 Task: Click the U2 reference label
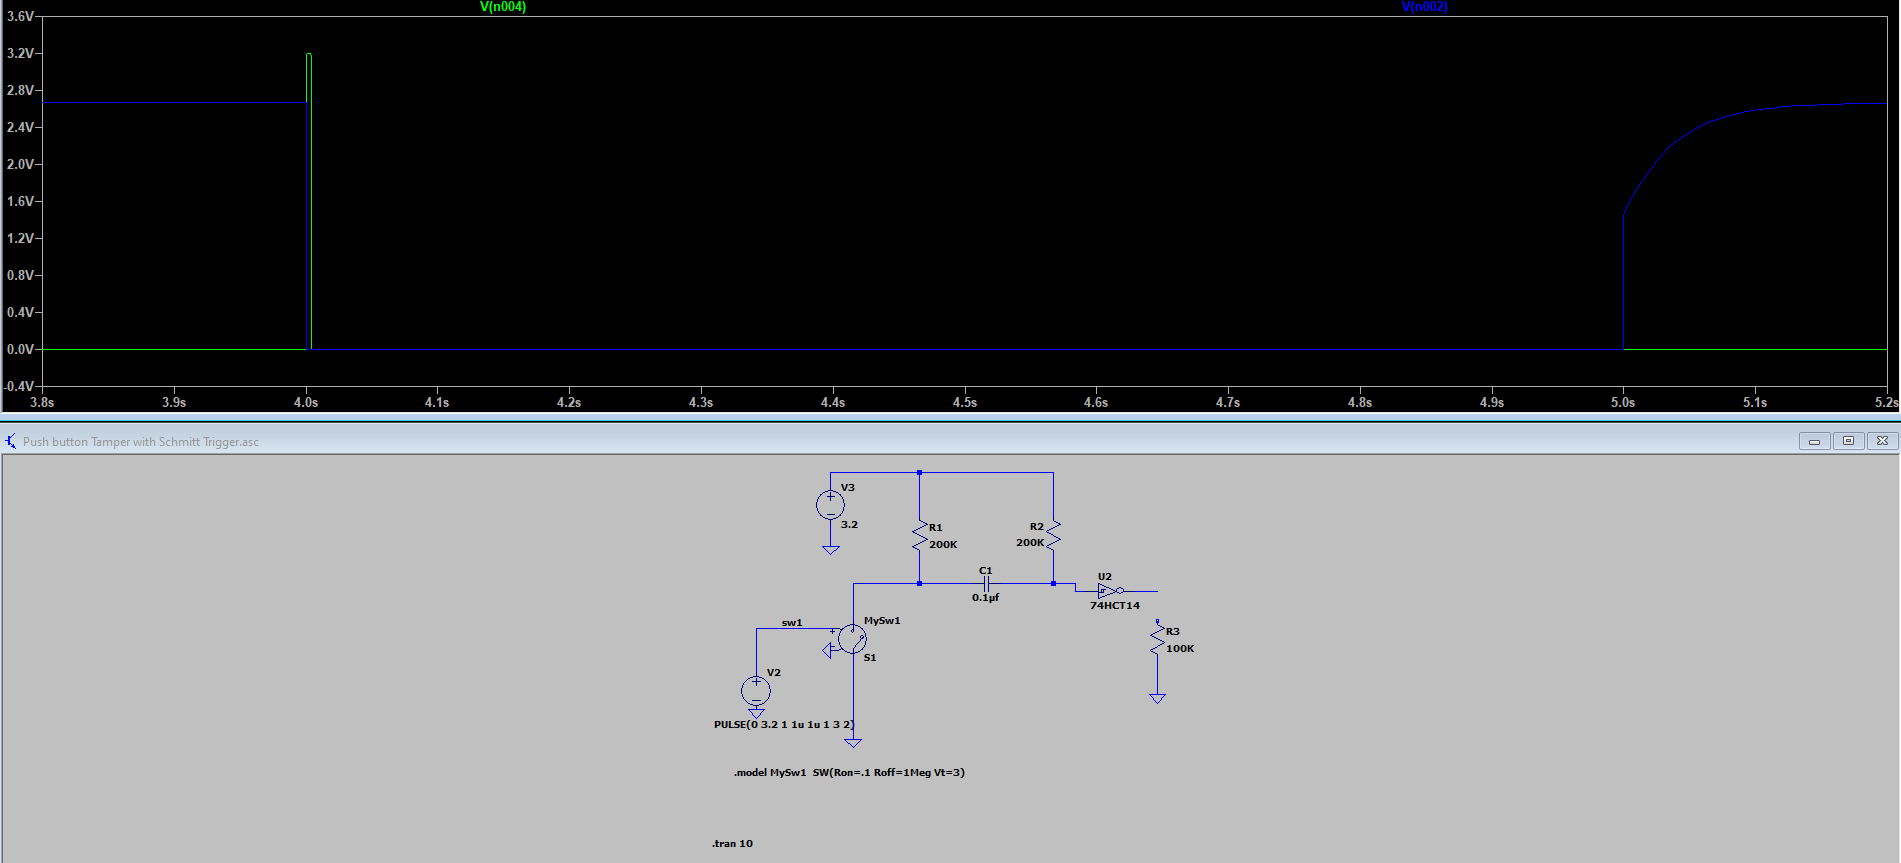point(1105,576)
